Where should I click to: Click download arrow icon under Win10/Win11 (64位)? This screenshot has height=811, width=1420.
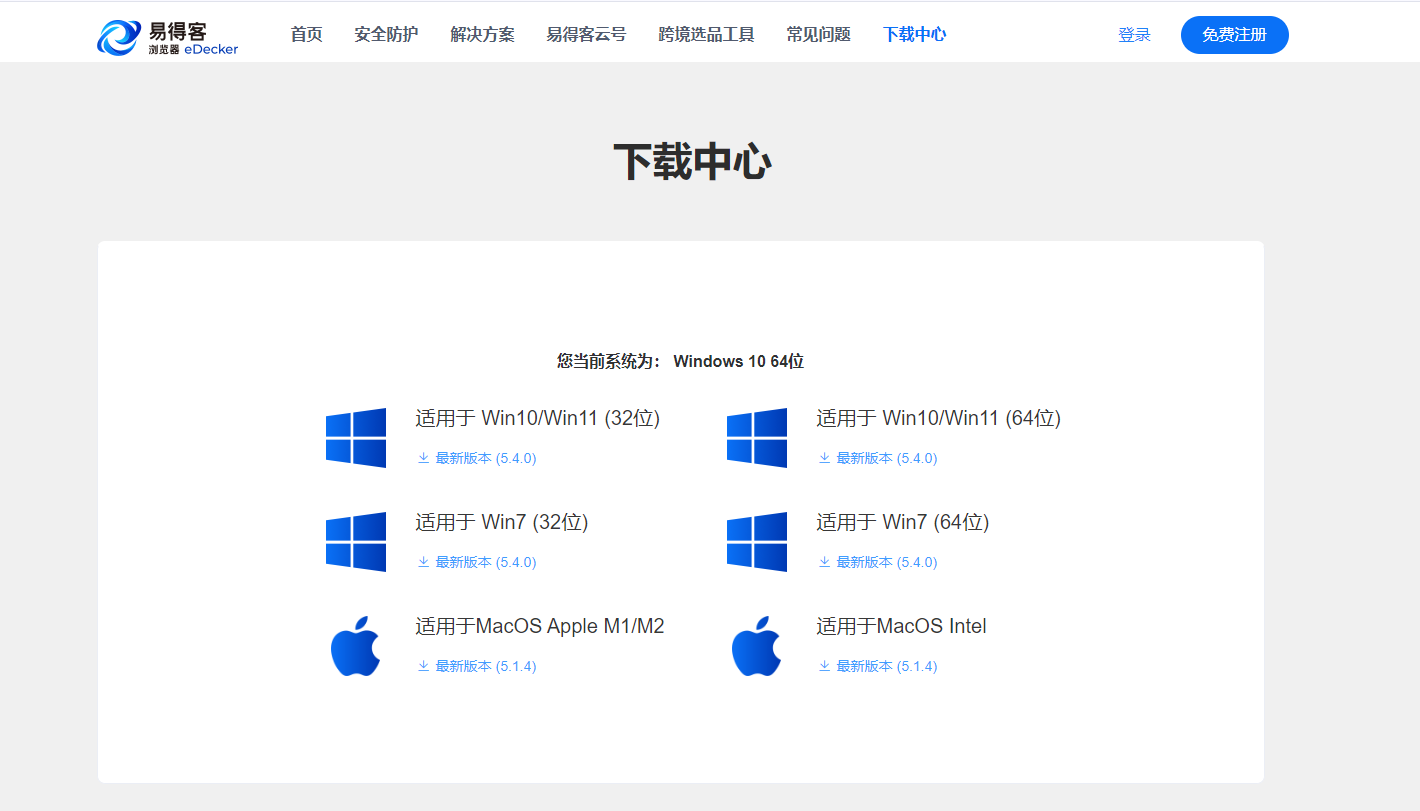click(x=824, y=458)
